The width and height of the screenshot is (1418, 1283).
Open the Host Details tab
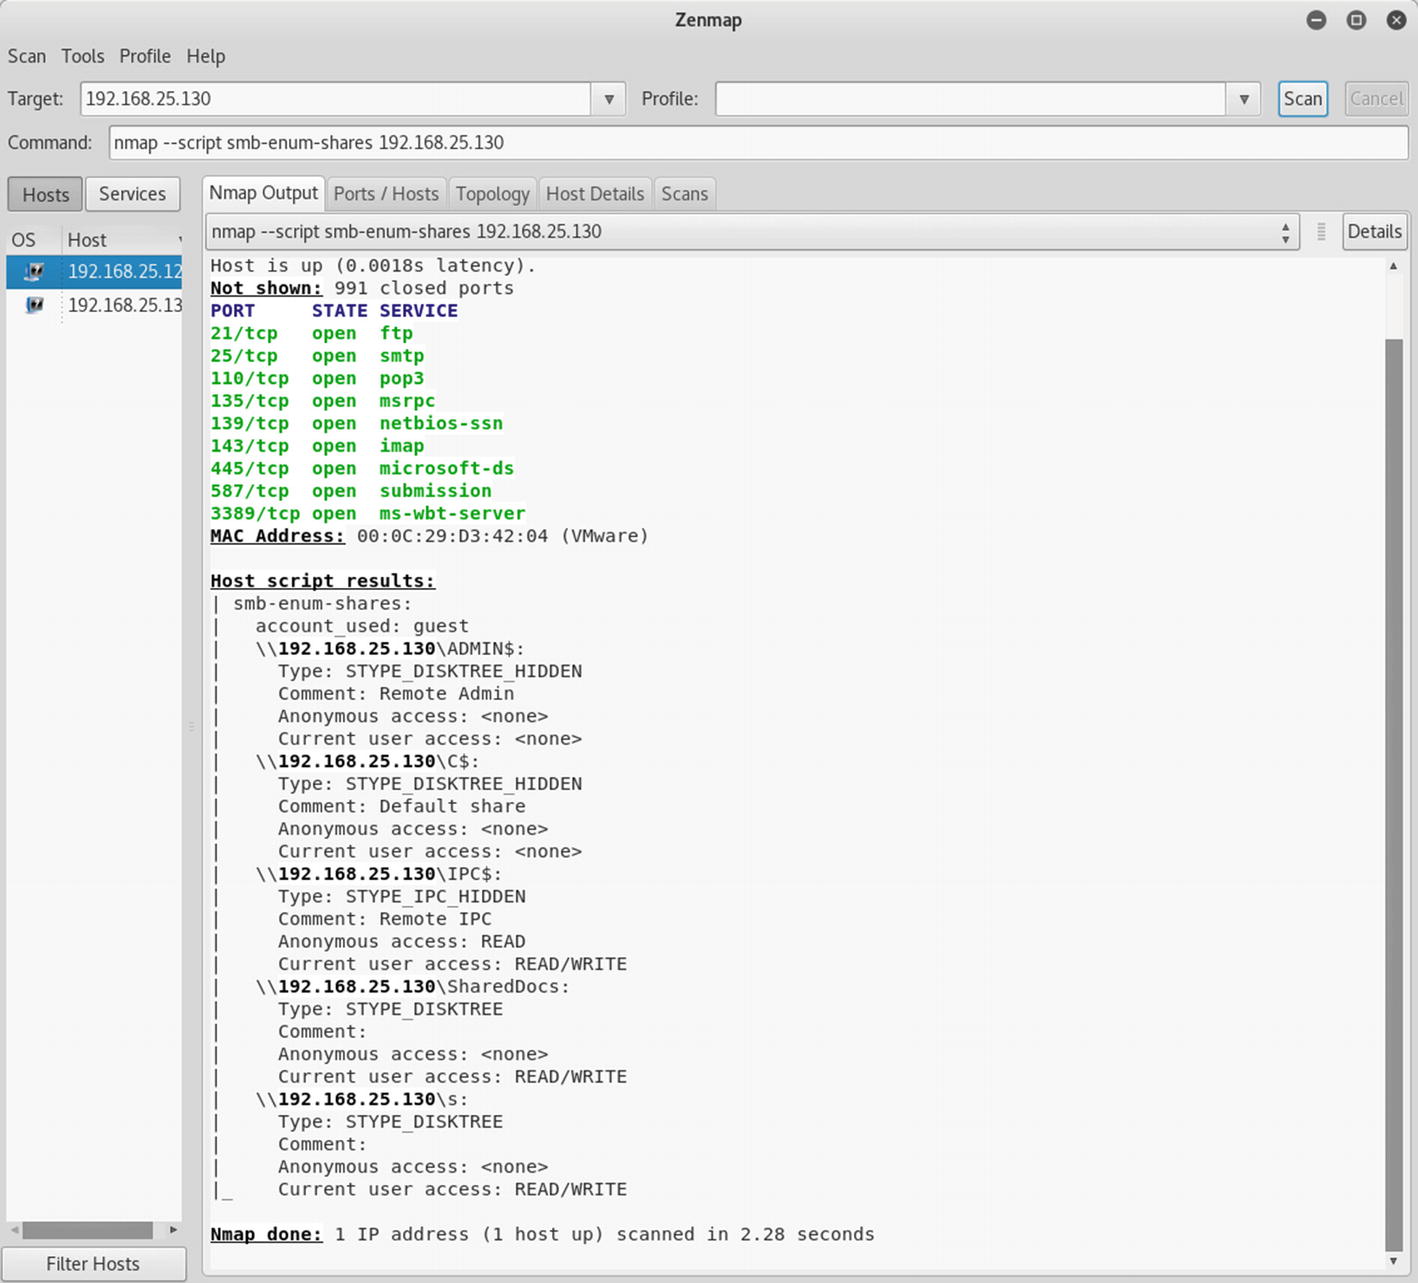coord(595,194)
